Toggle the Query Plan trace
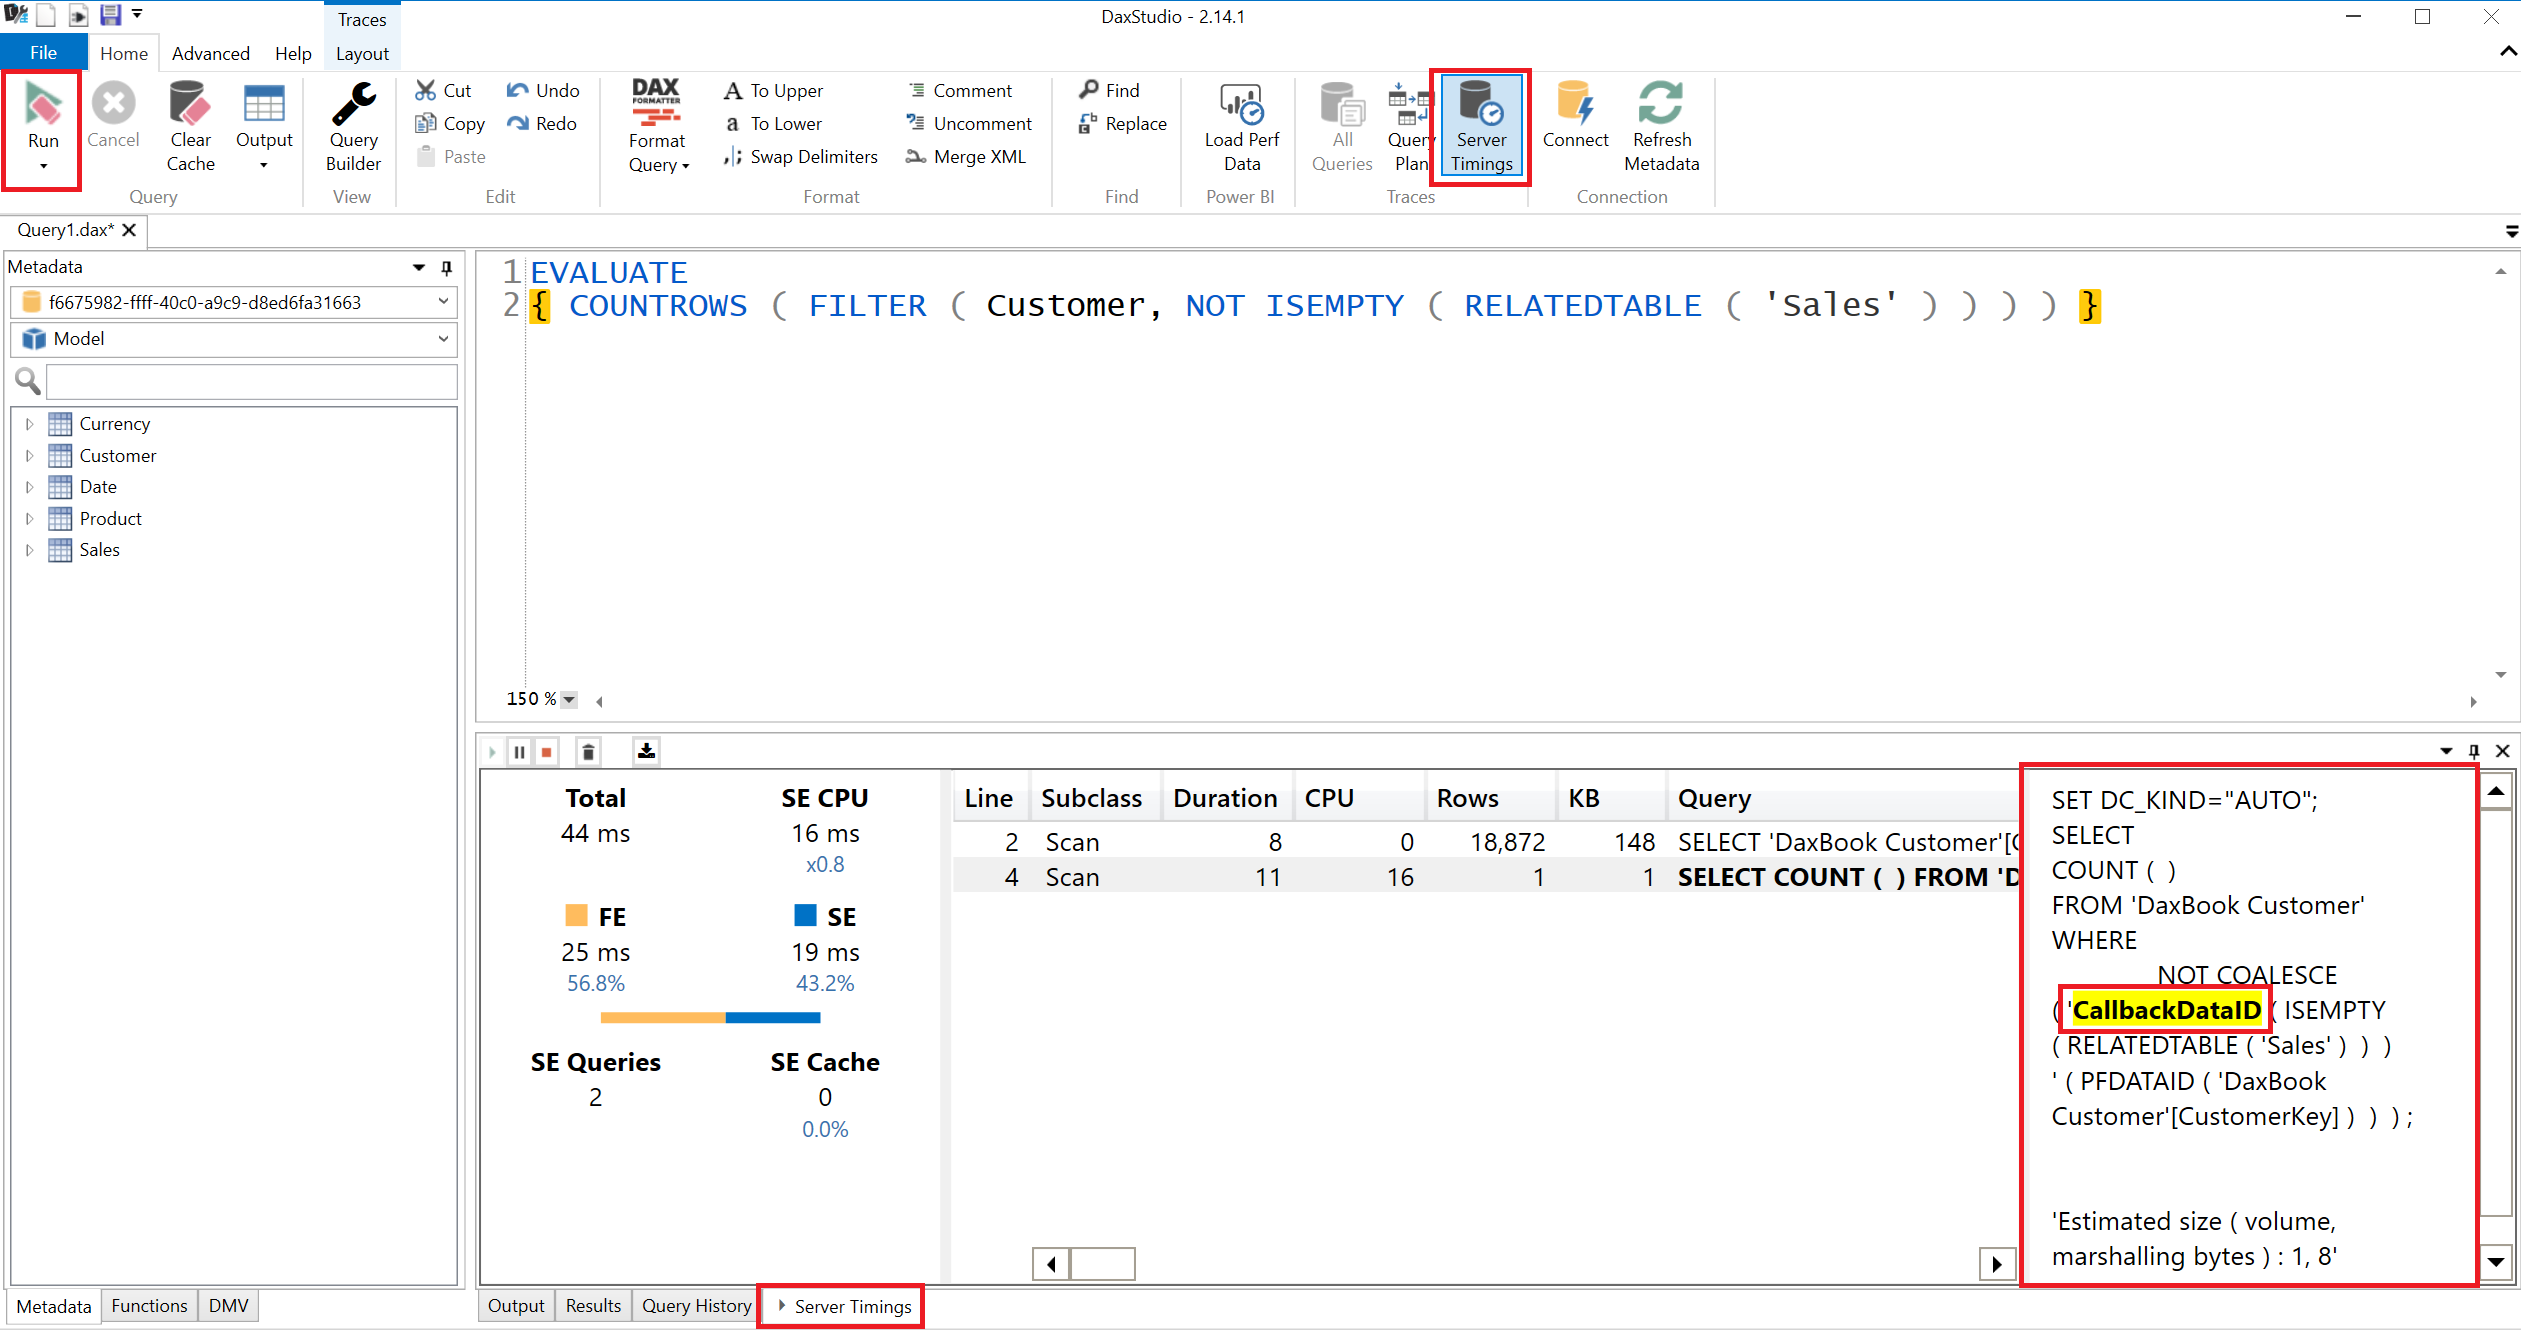 1410,127
